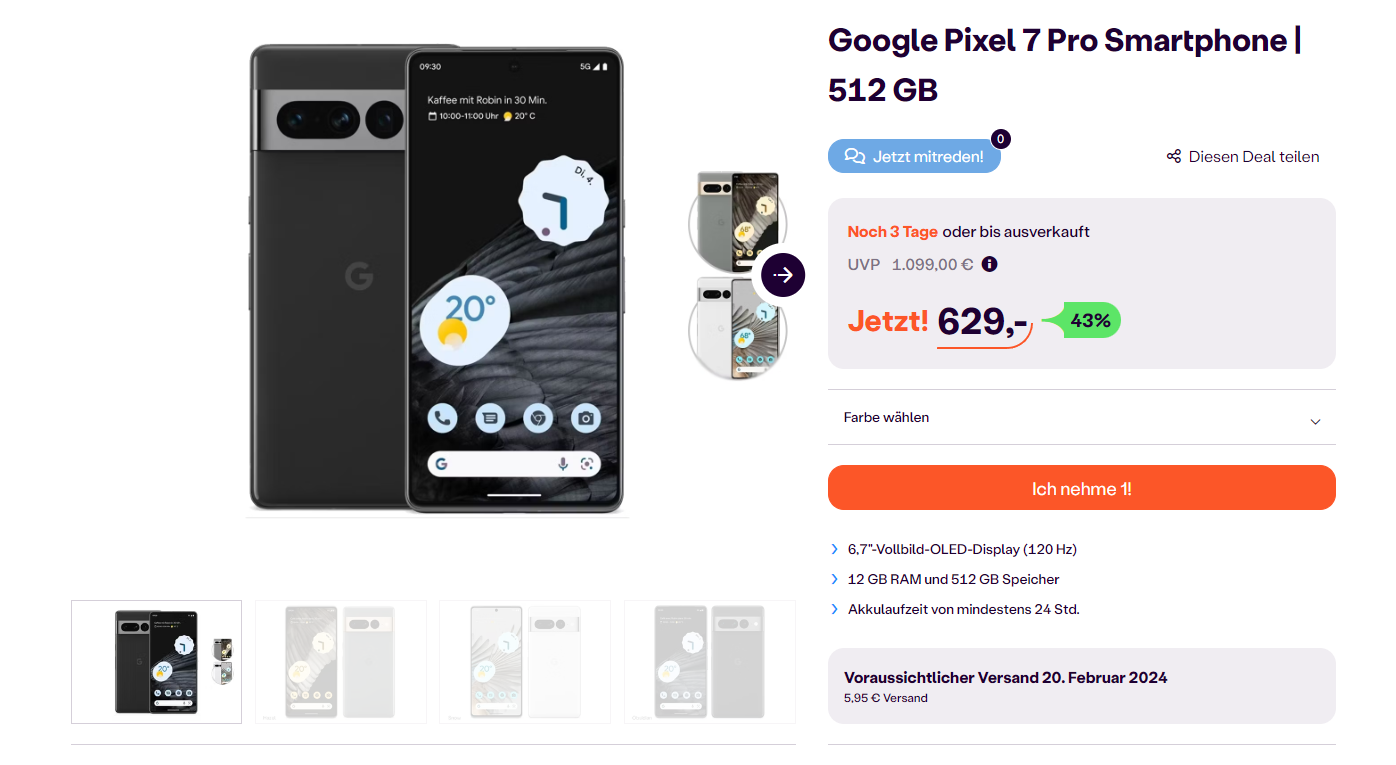Click the share icon beside Diesen Deal teilen
This screenshot has height=765, width=1396.
[1174, 156]
